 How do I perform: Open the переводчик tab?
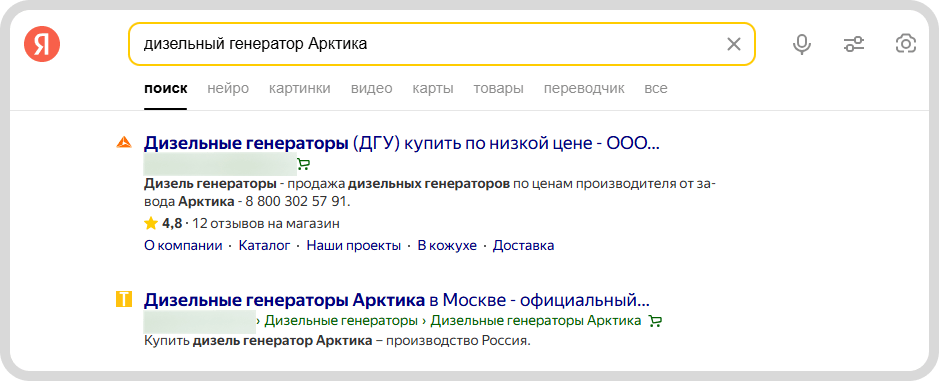pyautogui.click(x=584, y=89)
